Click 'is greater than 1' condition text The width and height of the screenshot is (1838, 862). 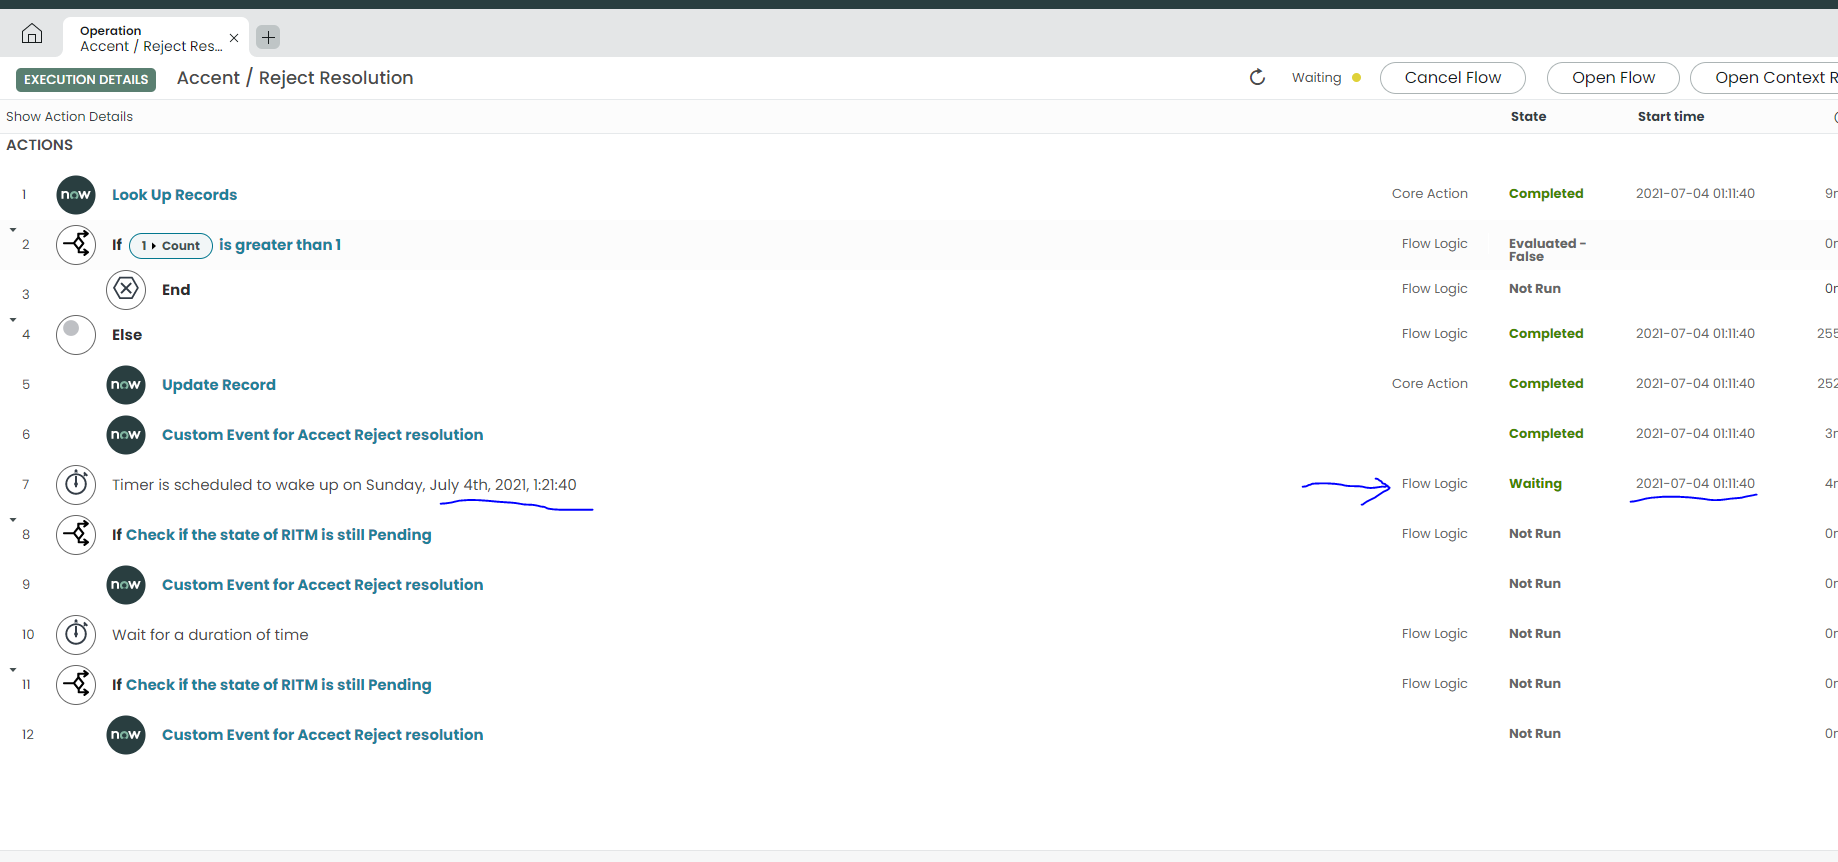pyautogui.click(x=280, y=245)
